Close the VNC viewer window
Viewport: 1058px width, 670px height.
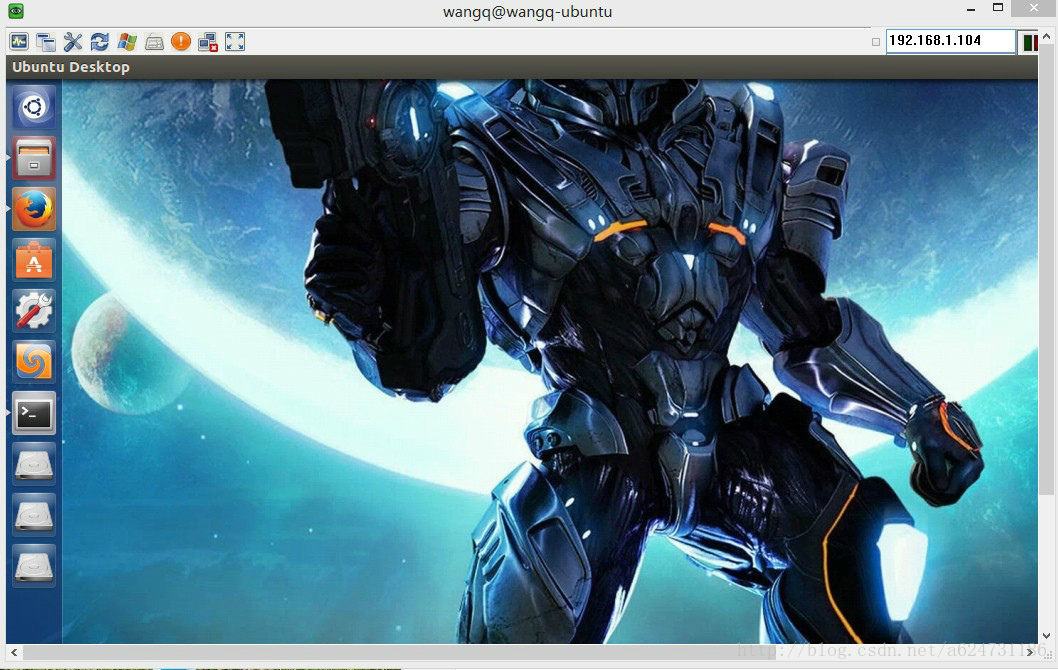[x=1034, y=8]
